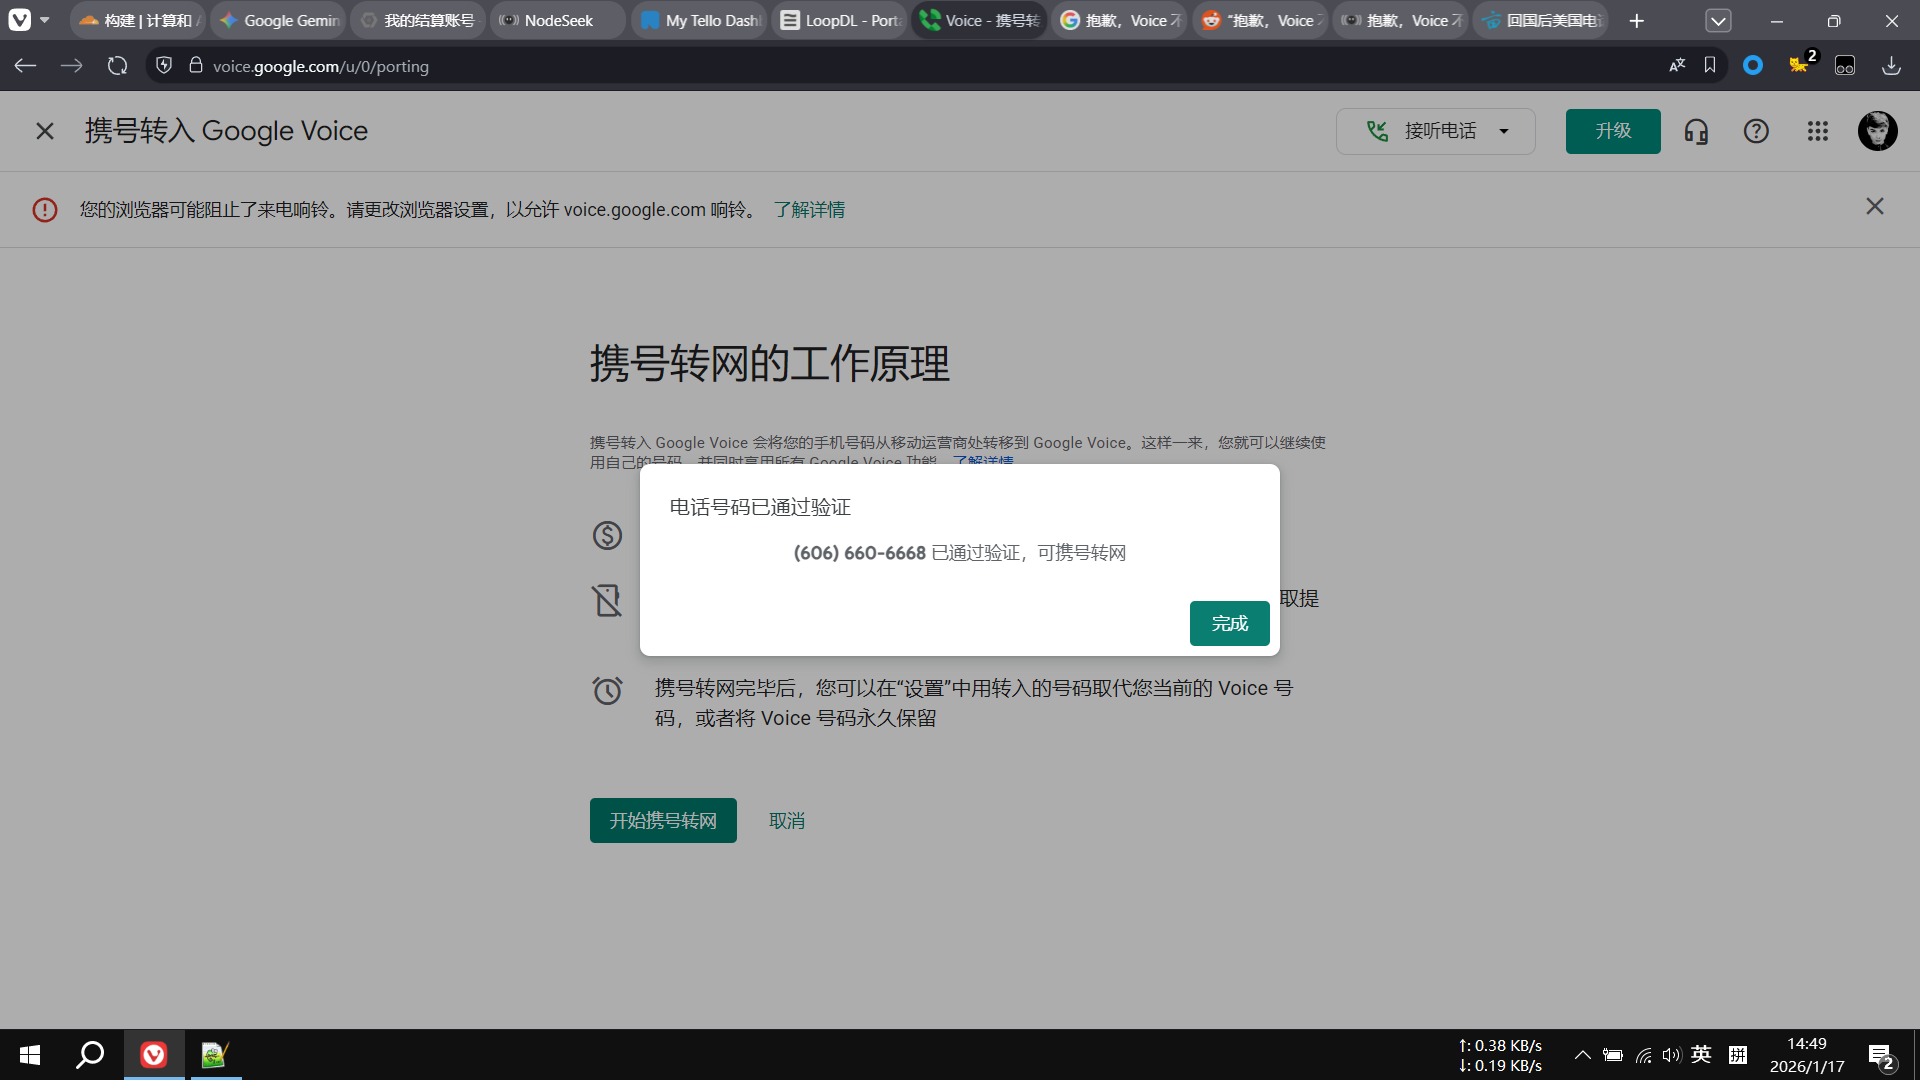Open the downloads panel icon
This screenshot has height=1080, width=1920.
coord(1891,65)
